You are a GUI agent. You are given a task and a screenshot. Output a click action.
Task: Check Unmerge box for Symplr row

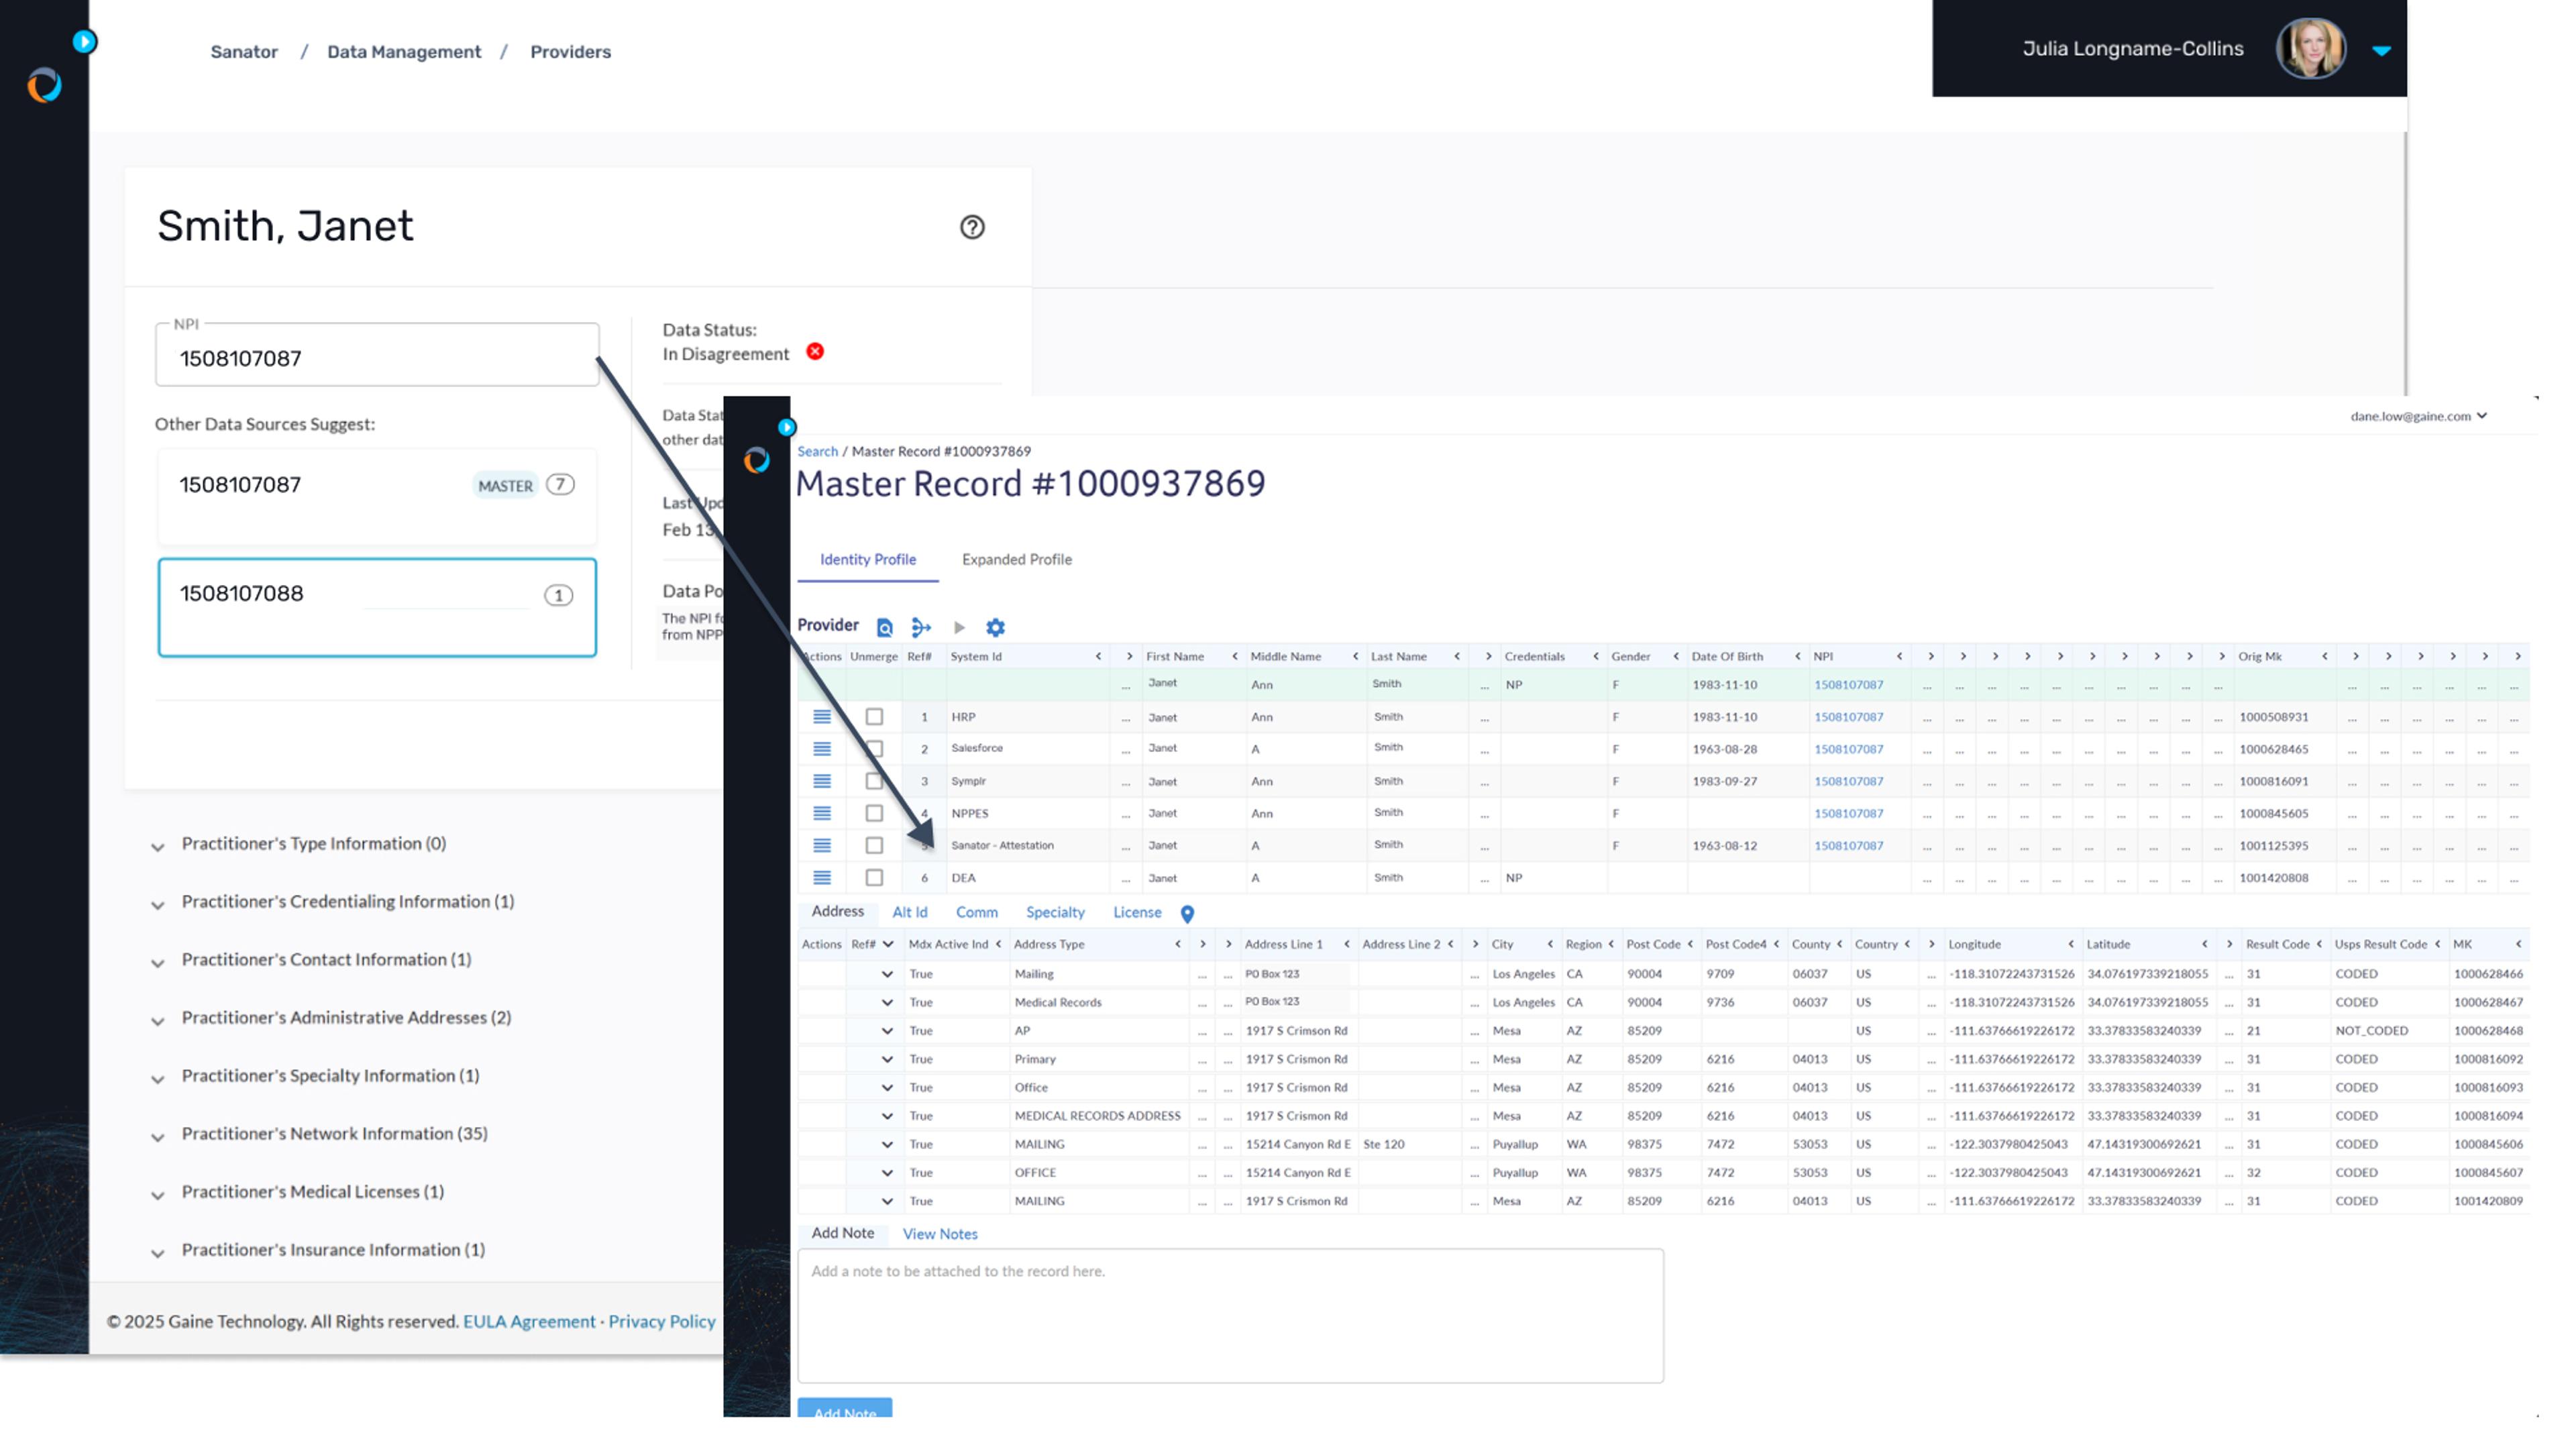click(874, 780)
